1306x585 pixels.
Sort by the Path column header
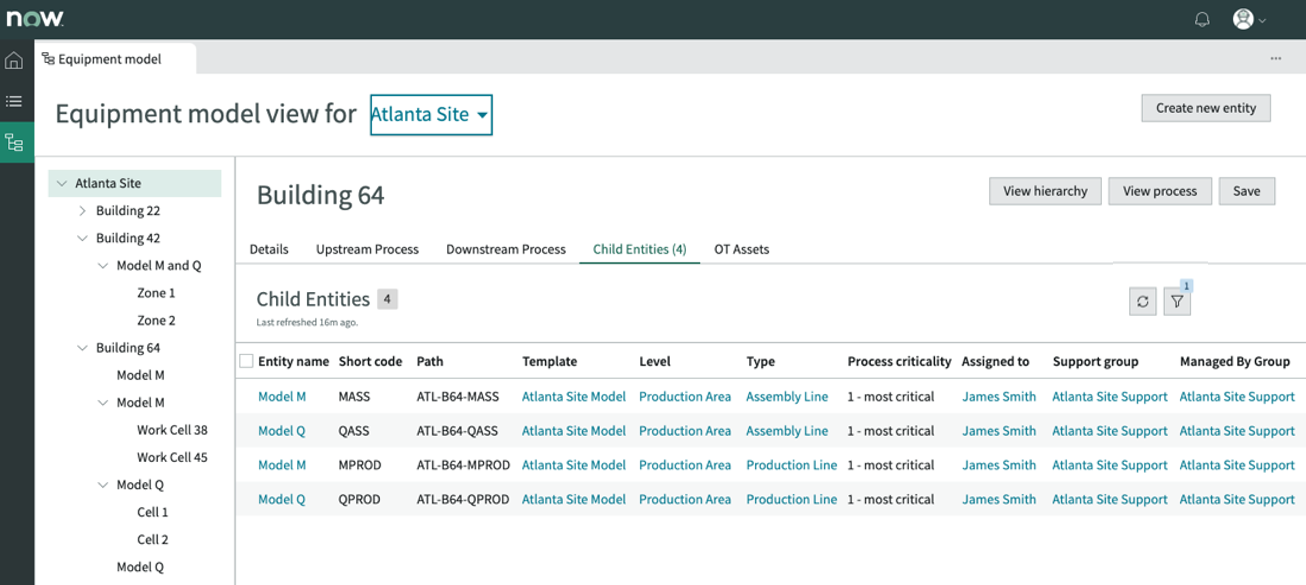click(x=430, y=361)
